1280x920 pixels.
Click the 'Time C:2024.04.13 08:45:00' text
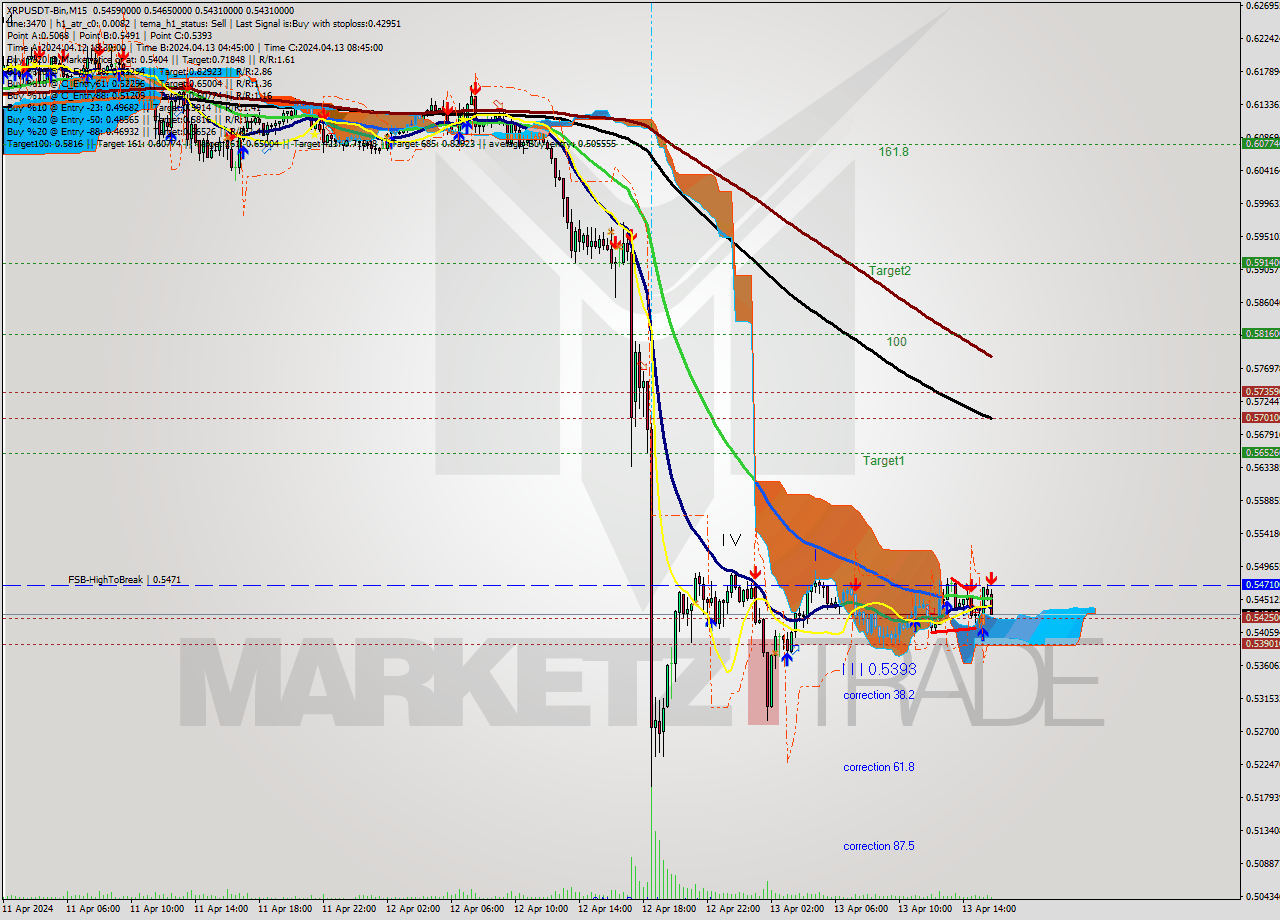[324, 47]
